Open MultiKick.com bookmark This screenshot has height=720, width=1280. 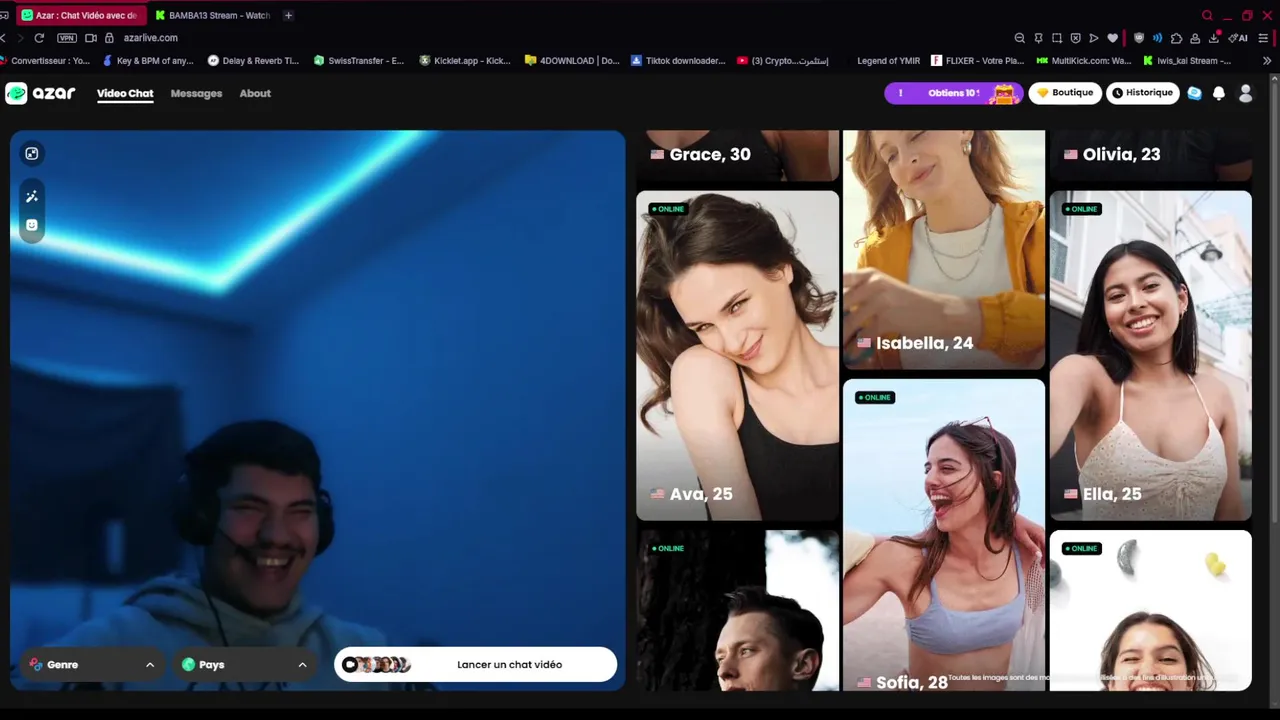click(1083, 61)
